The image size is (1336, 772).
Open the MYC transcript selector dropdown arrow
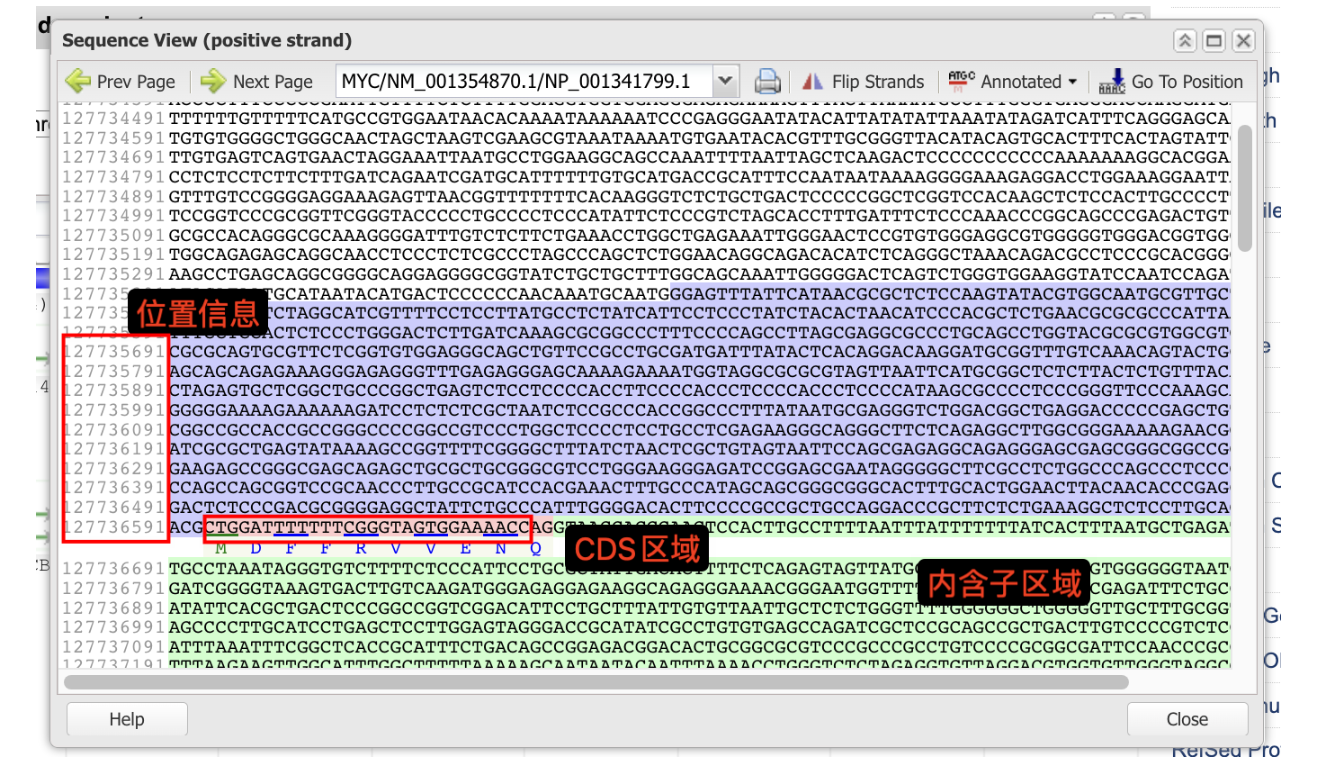pyautogui.click(x=726, y=81)
